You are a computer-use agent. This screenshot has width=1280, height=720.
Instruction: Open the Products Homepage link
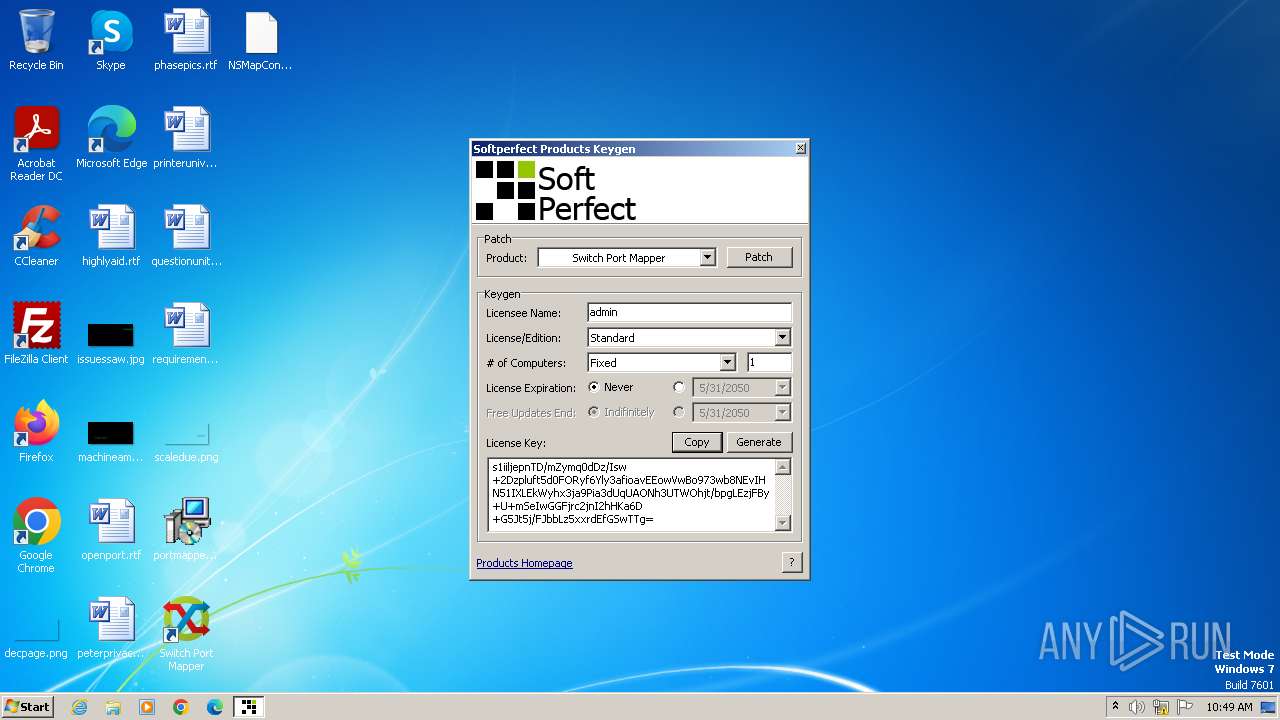pyautogui.click(x=524, y=563)
